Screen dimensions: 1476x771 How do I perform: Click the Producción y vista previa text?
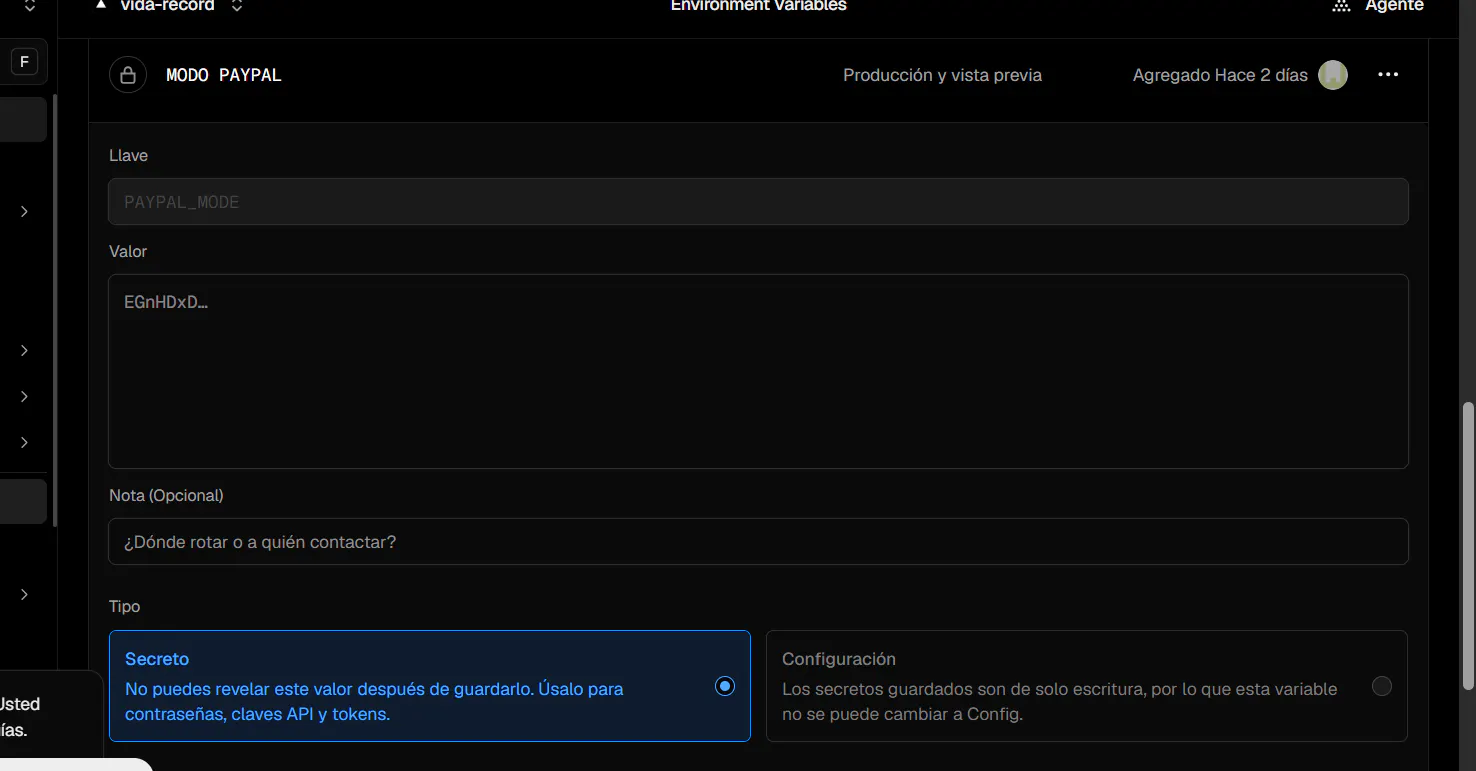pos(942,75)
